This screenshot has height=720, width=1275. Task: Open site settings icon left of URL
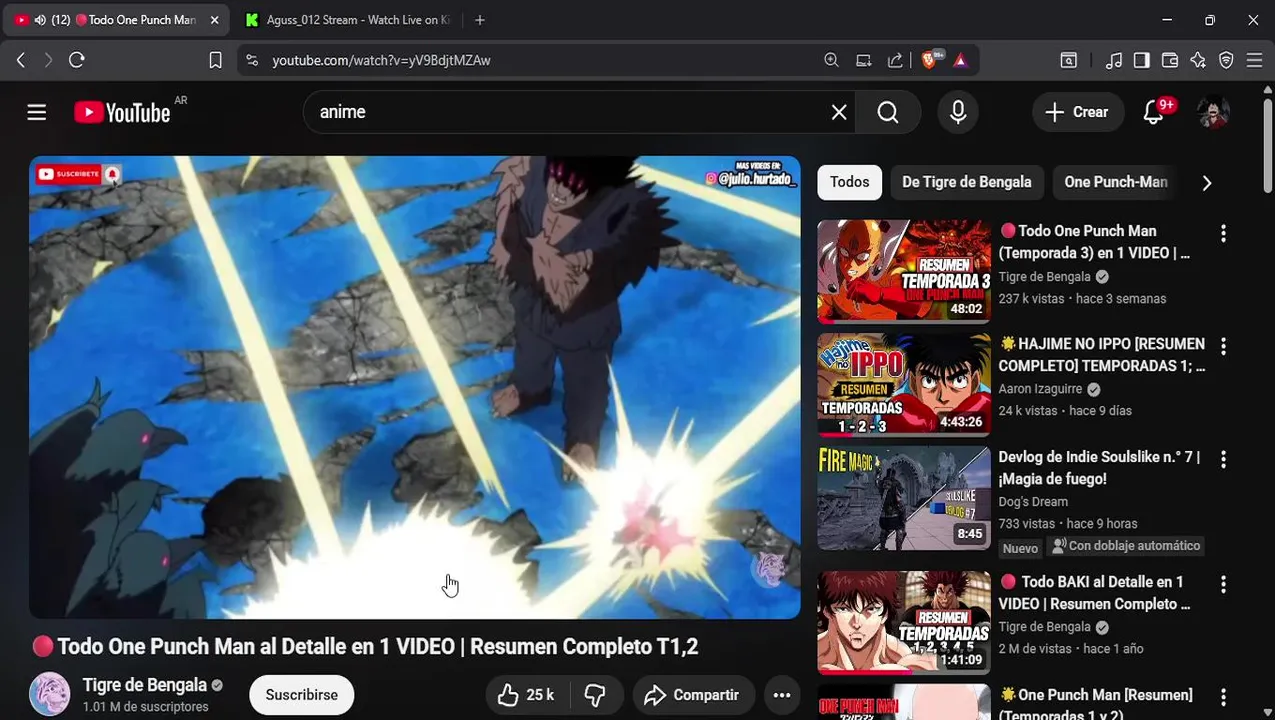point(252,60)
